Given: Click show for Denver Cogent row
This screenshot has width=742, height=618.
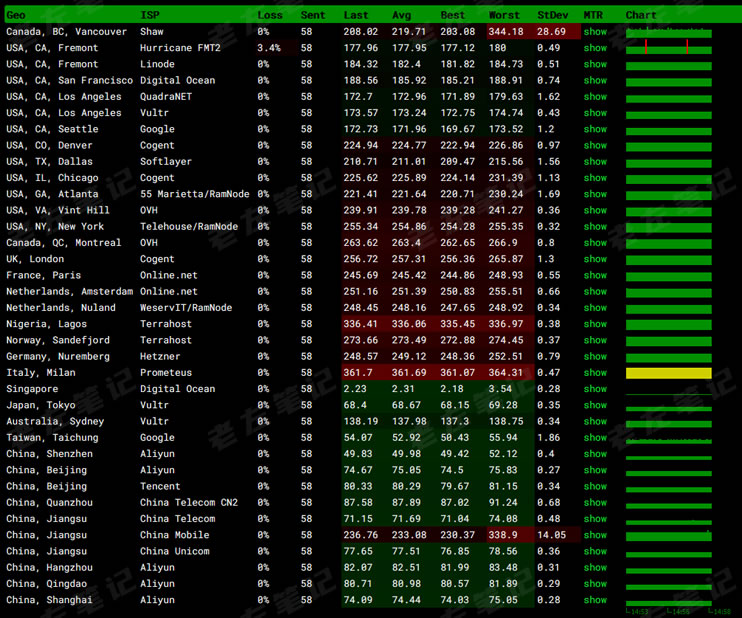Looking at the screenshot, I should 595,145.
